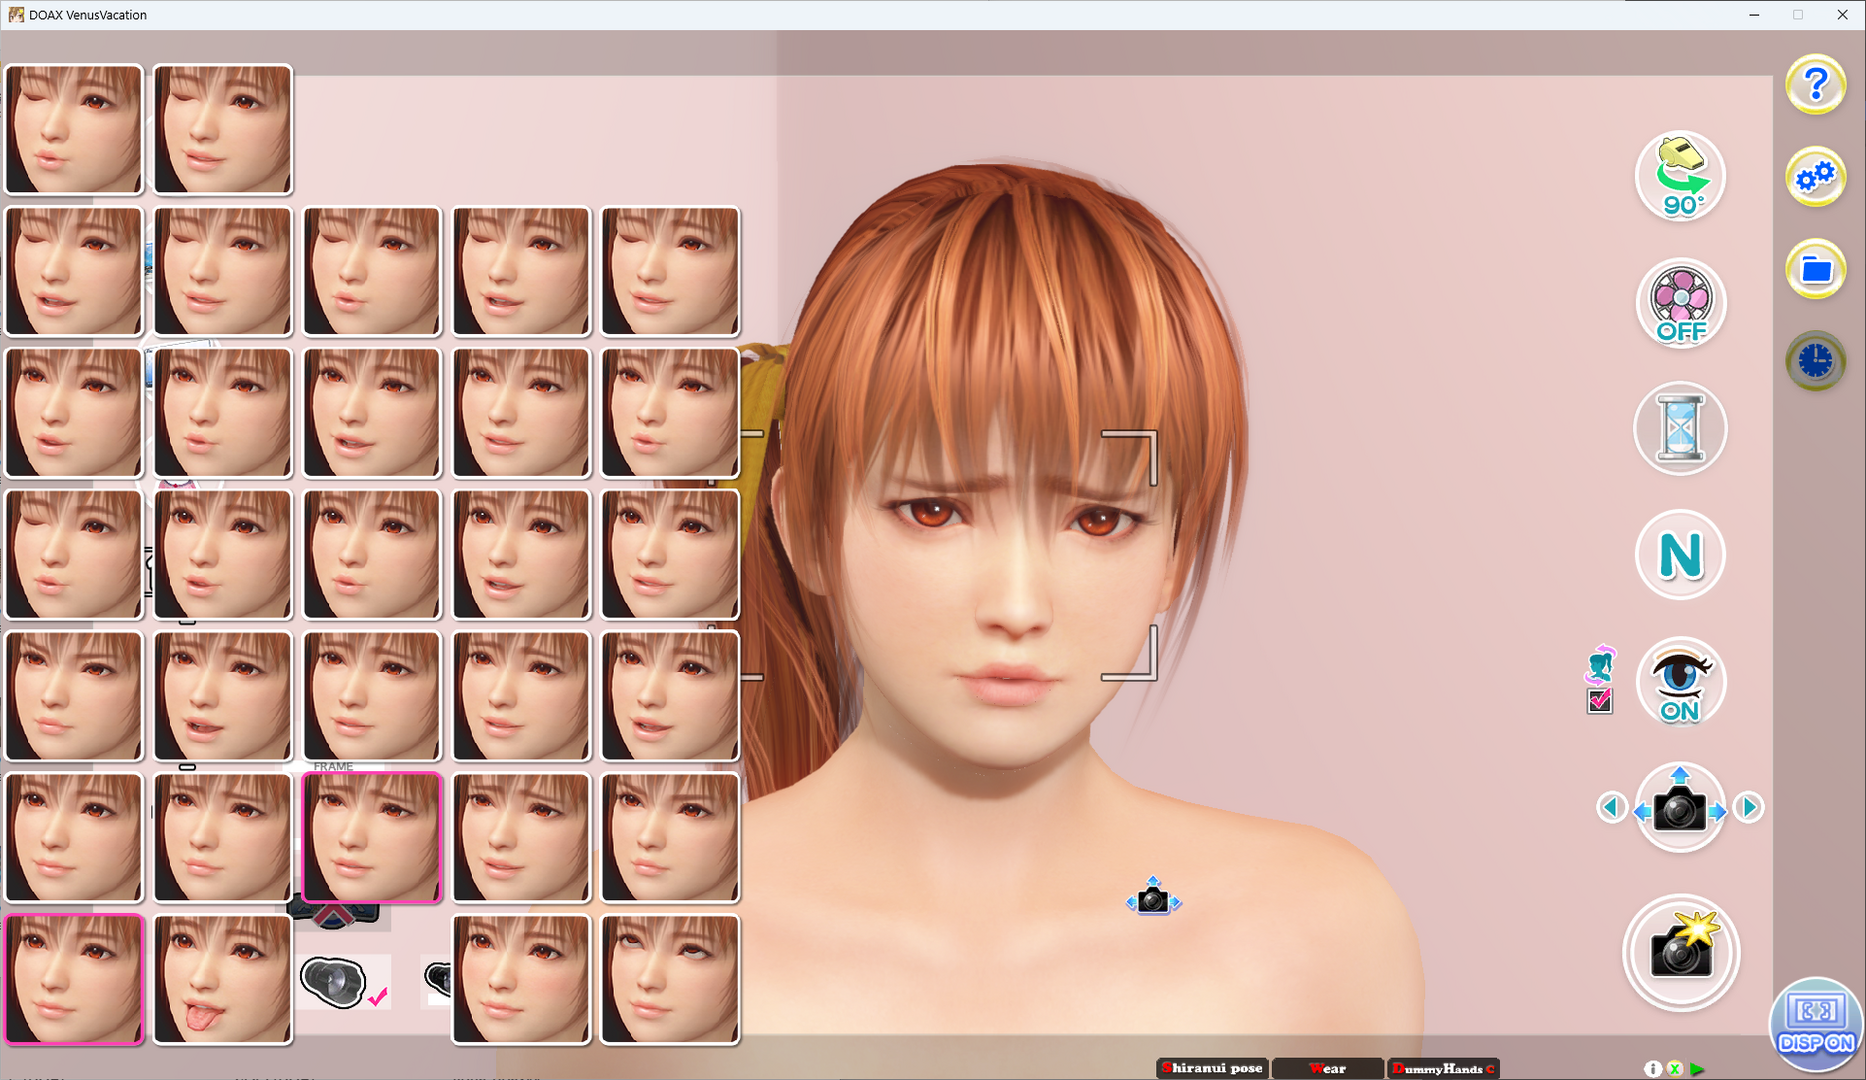This screenshot has width=1866, height=1080.
Task: Take a photo with the camera flash button
Action: click(1681, 952)
